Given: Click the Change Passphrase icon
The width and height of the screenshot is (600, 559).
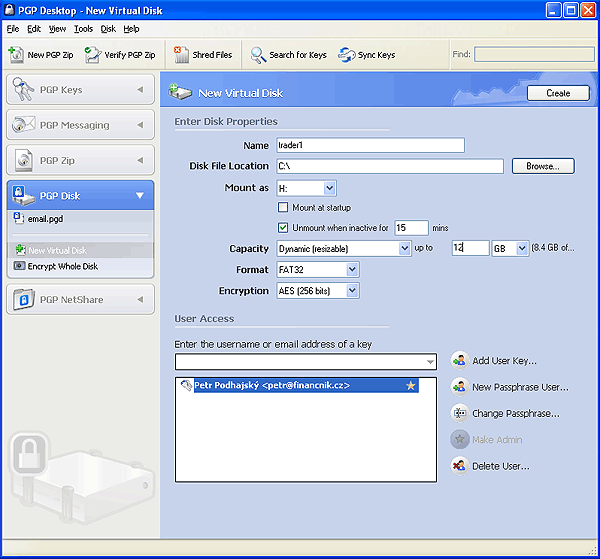Looking at the screenshot, I should 459,413.
